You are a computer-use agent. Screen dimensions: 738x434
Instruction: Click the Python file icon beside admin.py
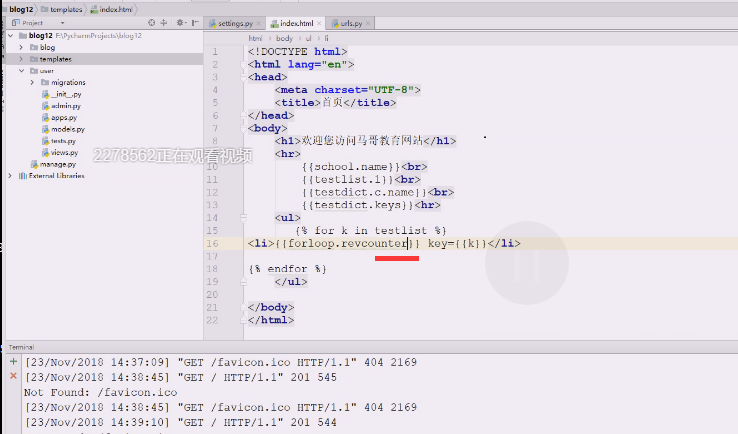[x=46, y=106]
